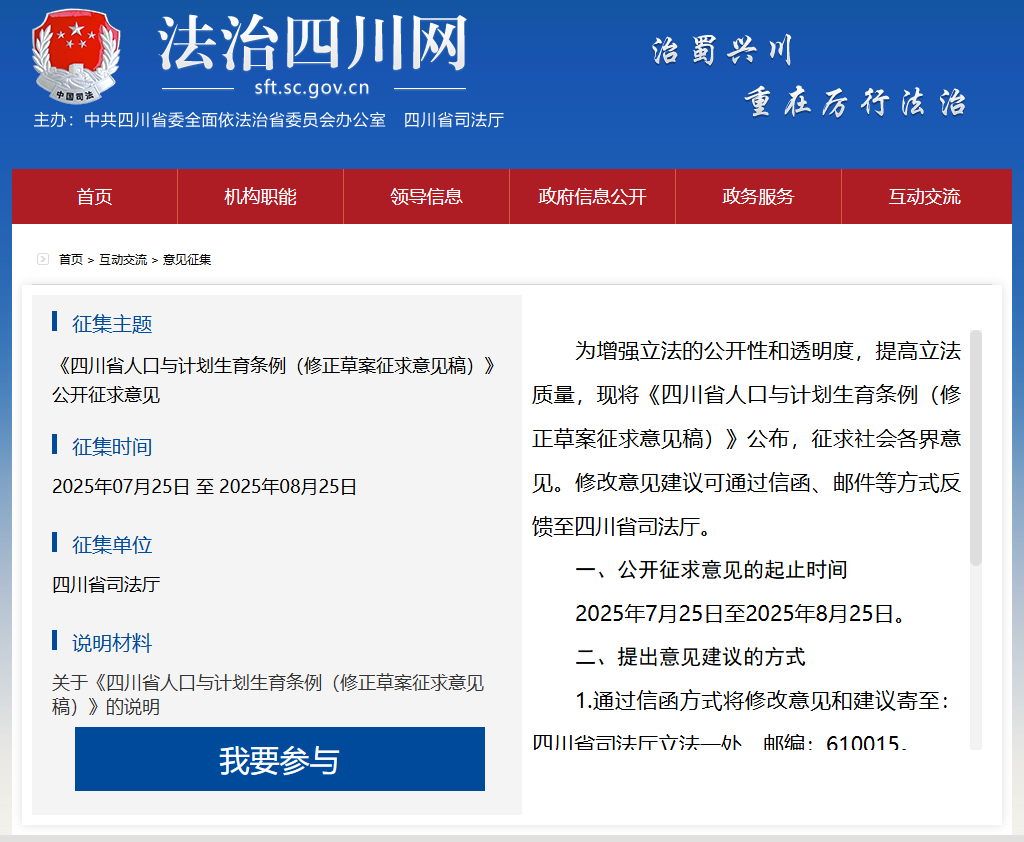Click 互动交流 in the breadcrumb trail
Image resolution: width=1024 pixels, height=842 pixels.
pos(123,260)
